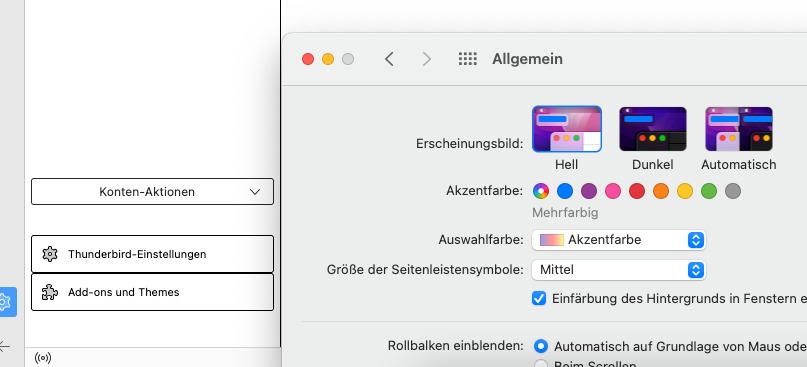Show all preferences grid icon
807x367 pixels.
pyautogui.click(x=468, y=59)
